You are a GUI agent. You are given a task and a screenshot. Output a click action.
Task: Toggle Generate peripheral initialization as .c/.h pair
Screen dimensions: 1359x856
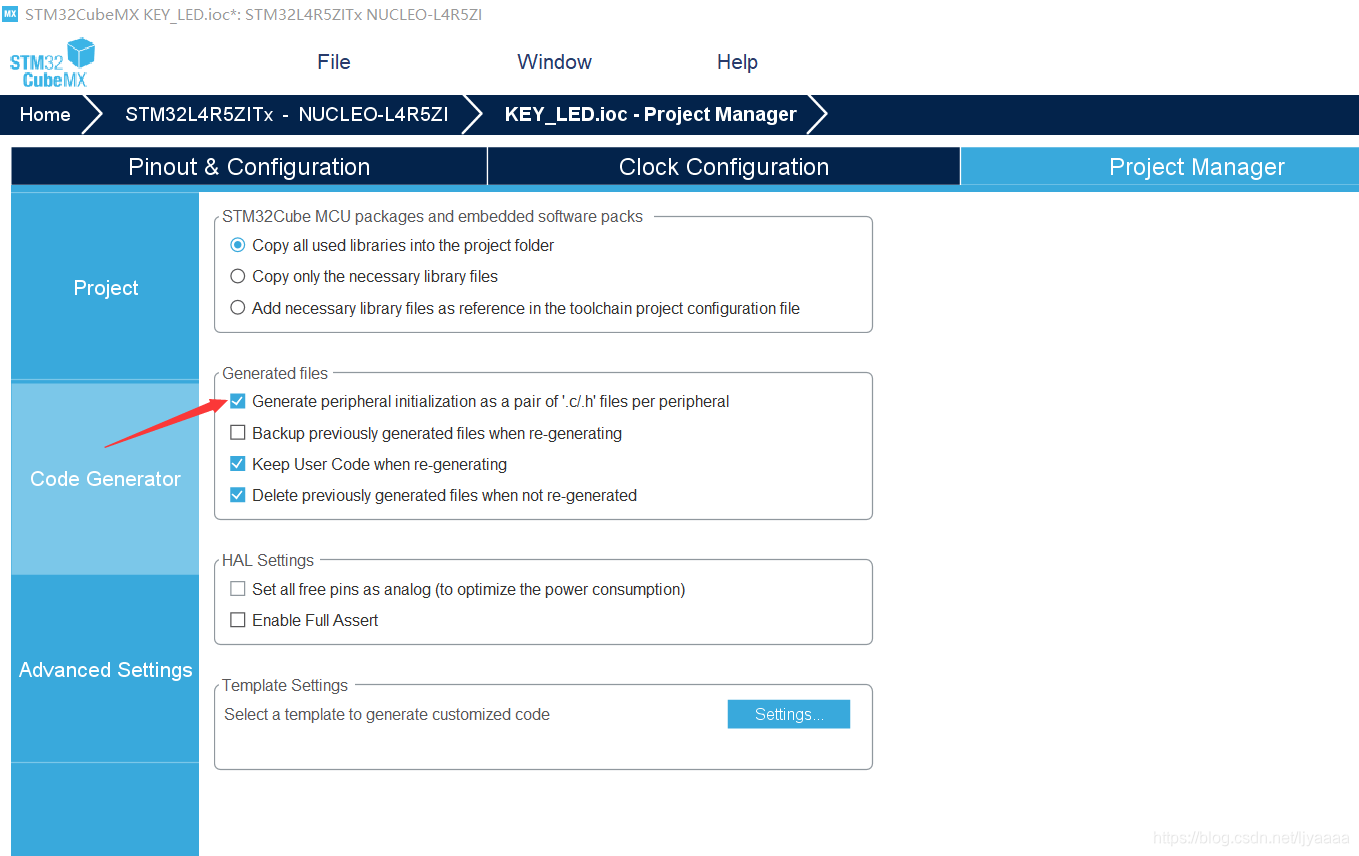(x=238, y=401)
